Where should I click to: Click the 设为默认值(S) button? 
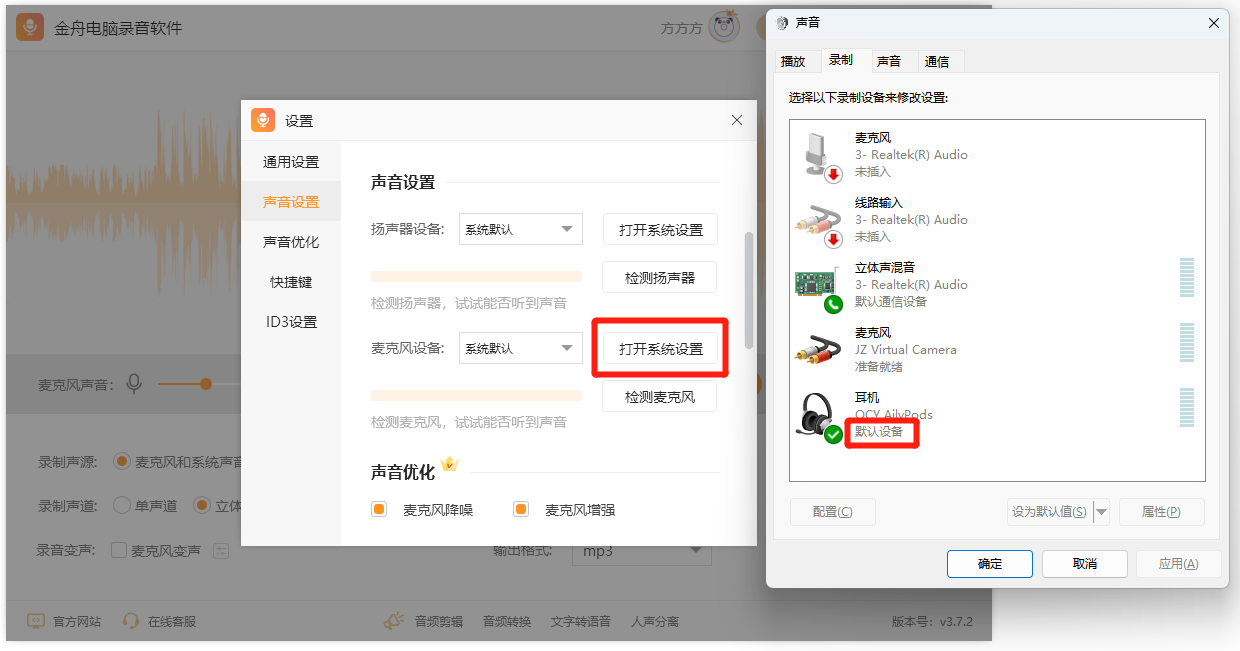[x=1050, y=512]
